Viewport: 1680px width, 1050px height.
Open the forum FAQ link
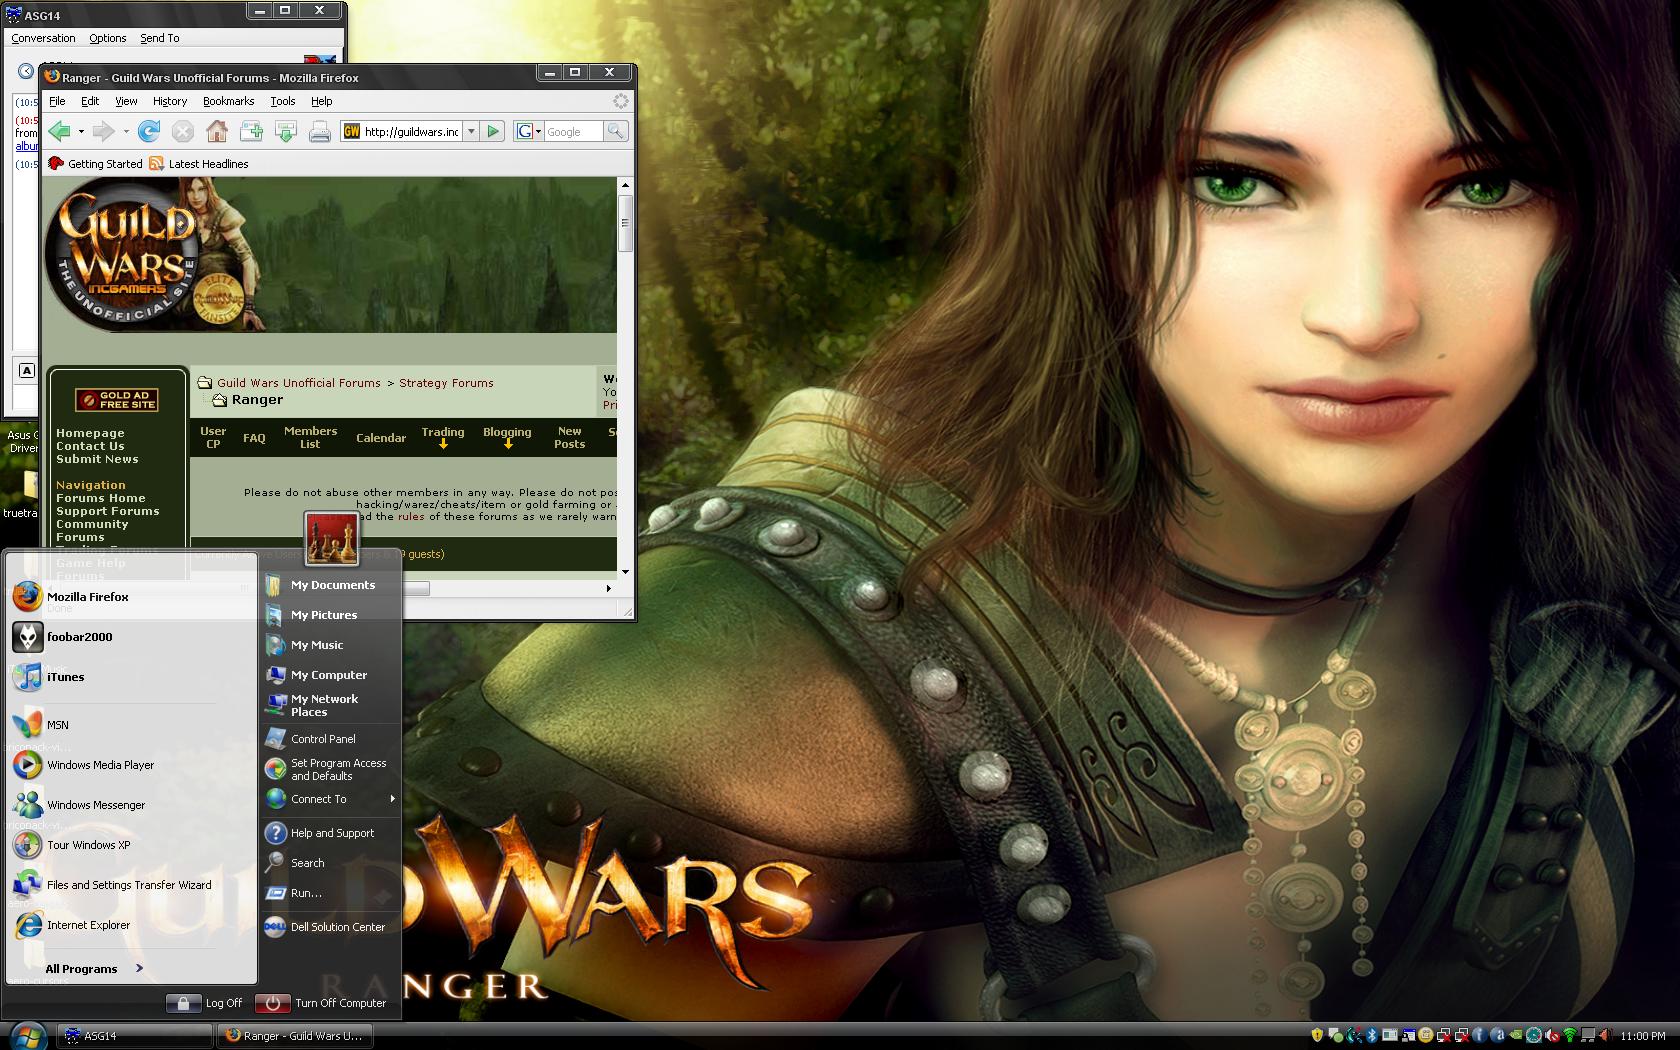254,438
